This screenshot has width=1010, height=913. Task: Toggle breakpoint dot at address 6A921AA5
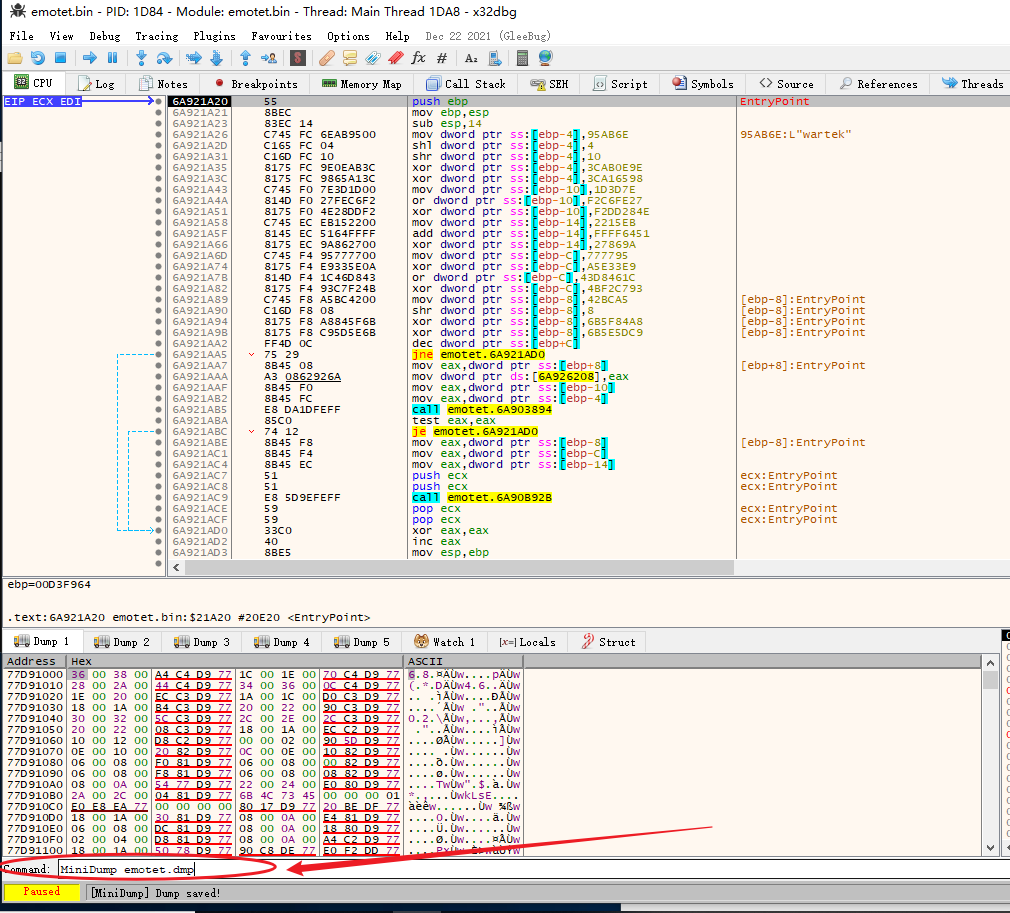coord(158,354)
